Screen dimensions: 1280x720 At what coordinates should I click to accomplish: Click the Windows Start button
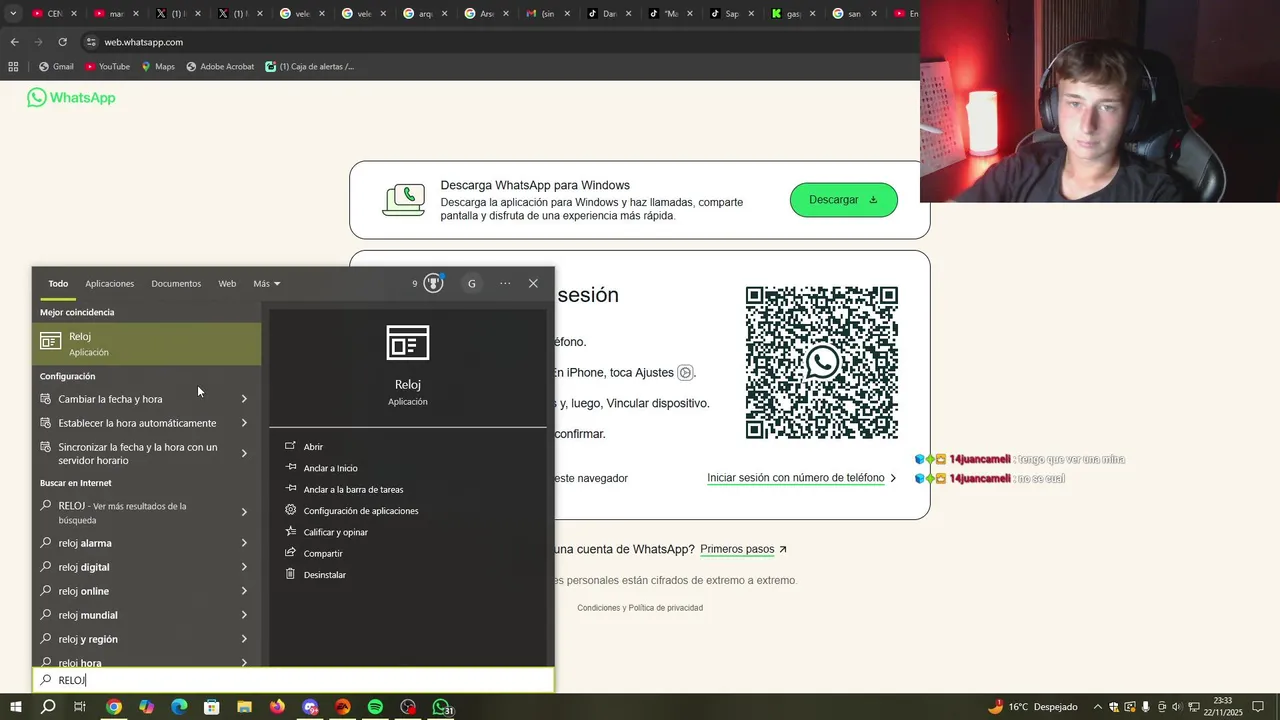[x=15, y=707]
